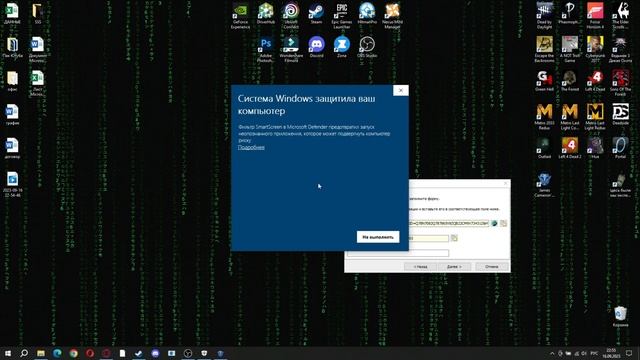Select A NOT Troll Game desktop icon
This screenshot has width=640, height=360.
tap(570, 49)
